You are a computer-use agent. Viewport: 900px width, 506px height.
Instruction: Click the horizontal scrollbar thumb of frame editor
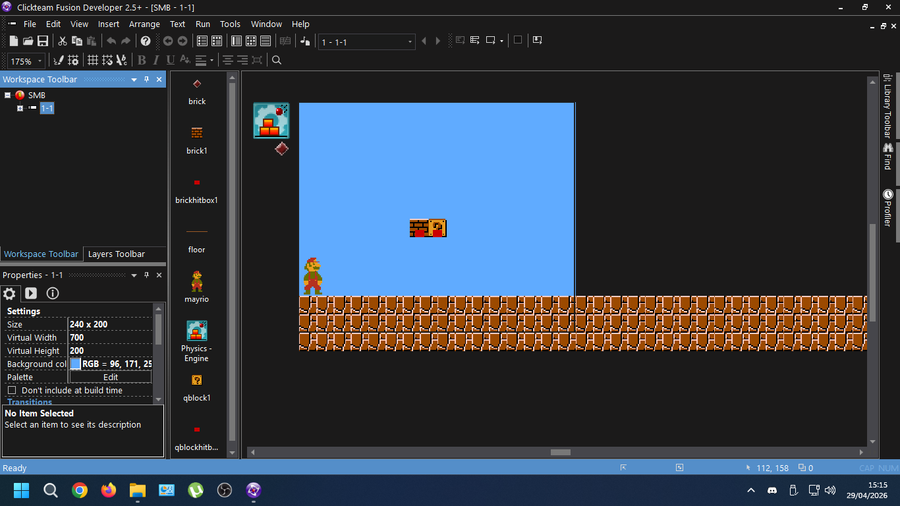pyautogui.click(x=560, y=452)
